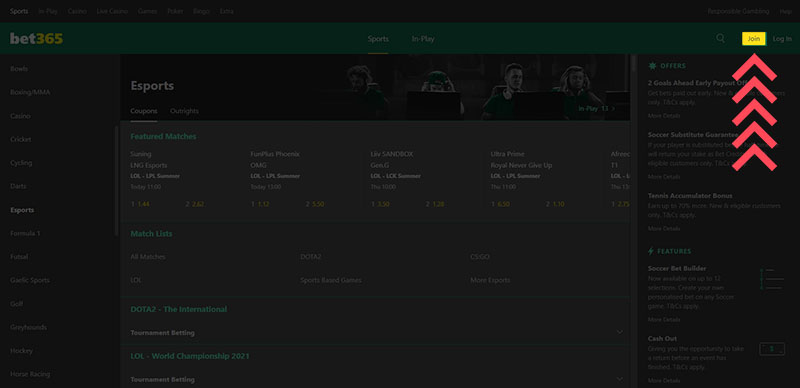The width and height of the screenshot is (800, 388).
Task: Click the bet365 logo
Action: (x=37, y=38)
